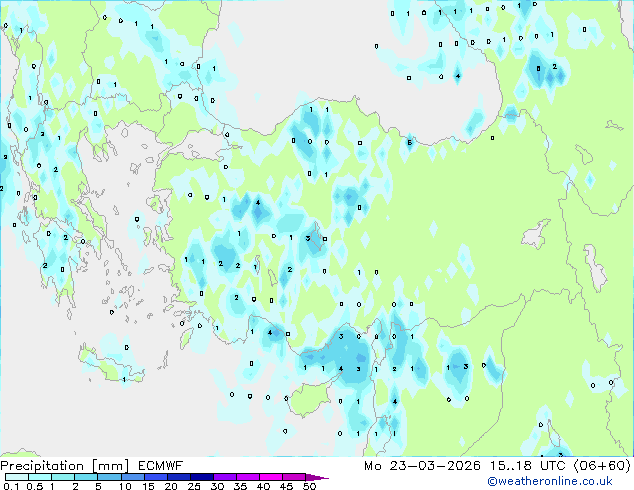634x490 pixels.
Task: Click the 10–15 mm legend swatch
Action: (132, 477)
